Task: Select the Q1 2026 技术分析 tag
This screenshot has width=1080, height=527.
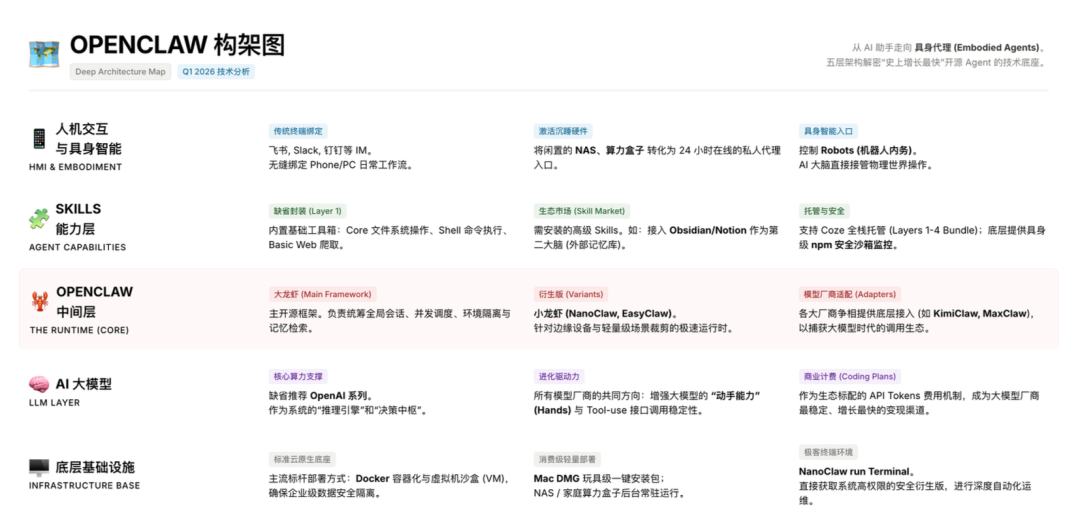Action: coord(216,72)
